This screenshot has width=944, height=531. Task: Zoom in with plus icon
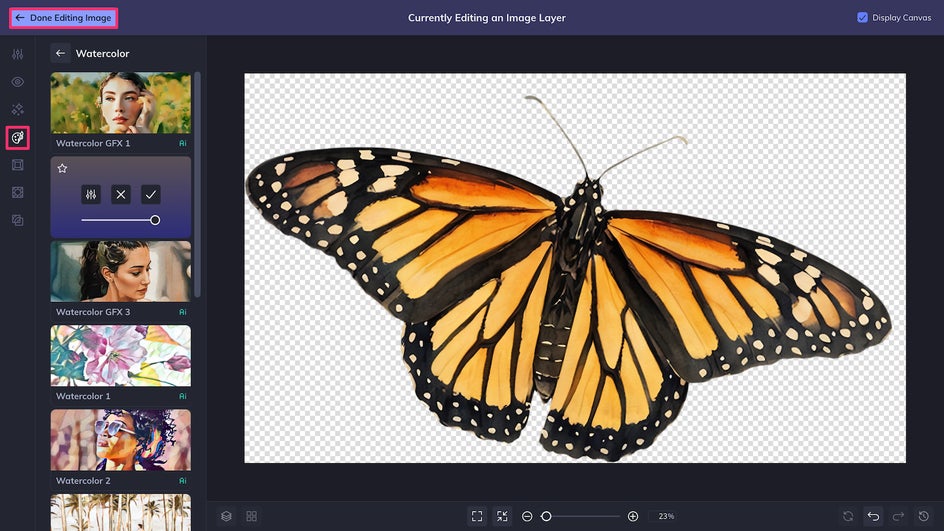click(x=633, y=517)
